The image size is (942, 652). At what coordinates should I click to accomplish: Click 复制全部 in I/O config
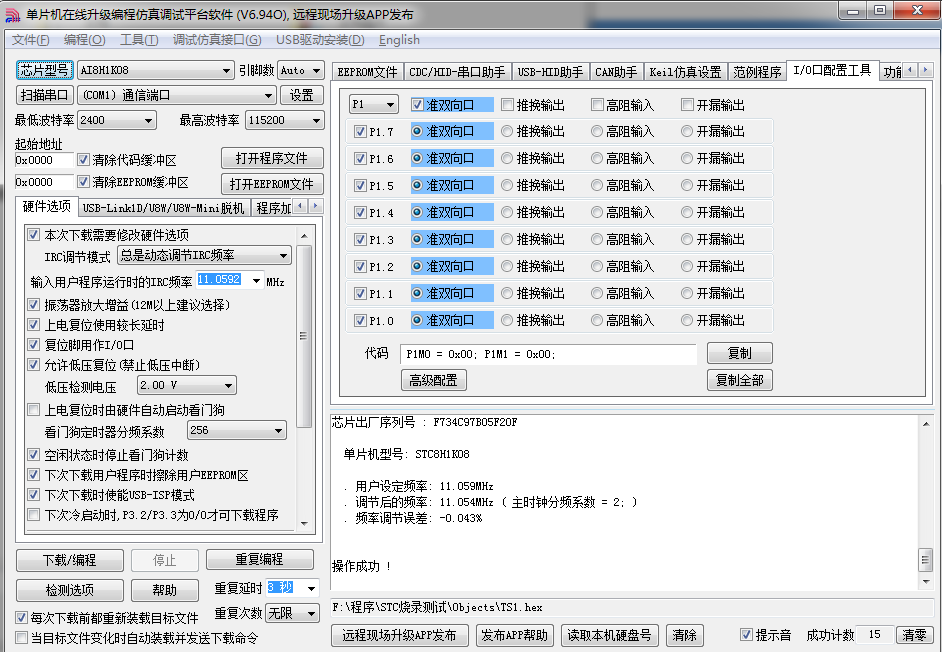[x=740, y=380]
